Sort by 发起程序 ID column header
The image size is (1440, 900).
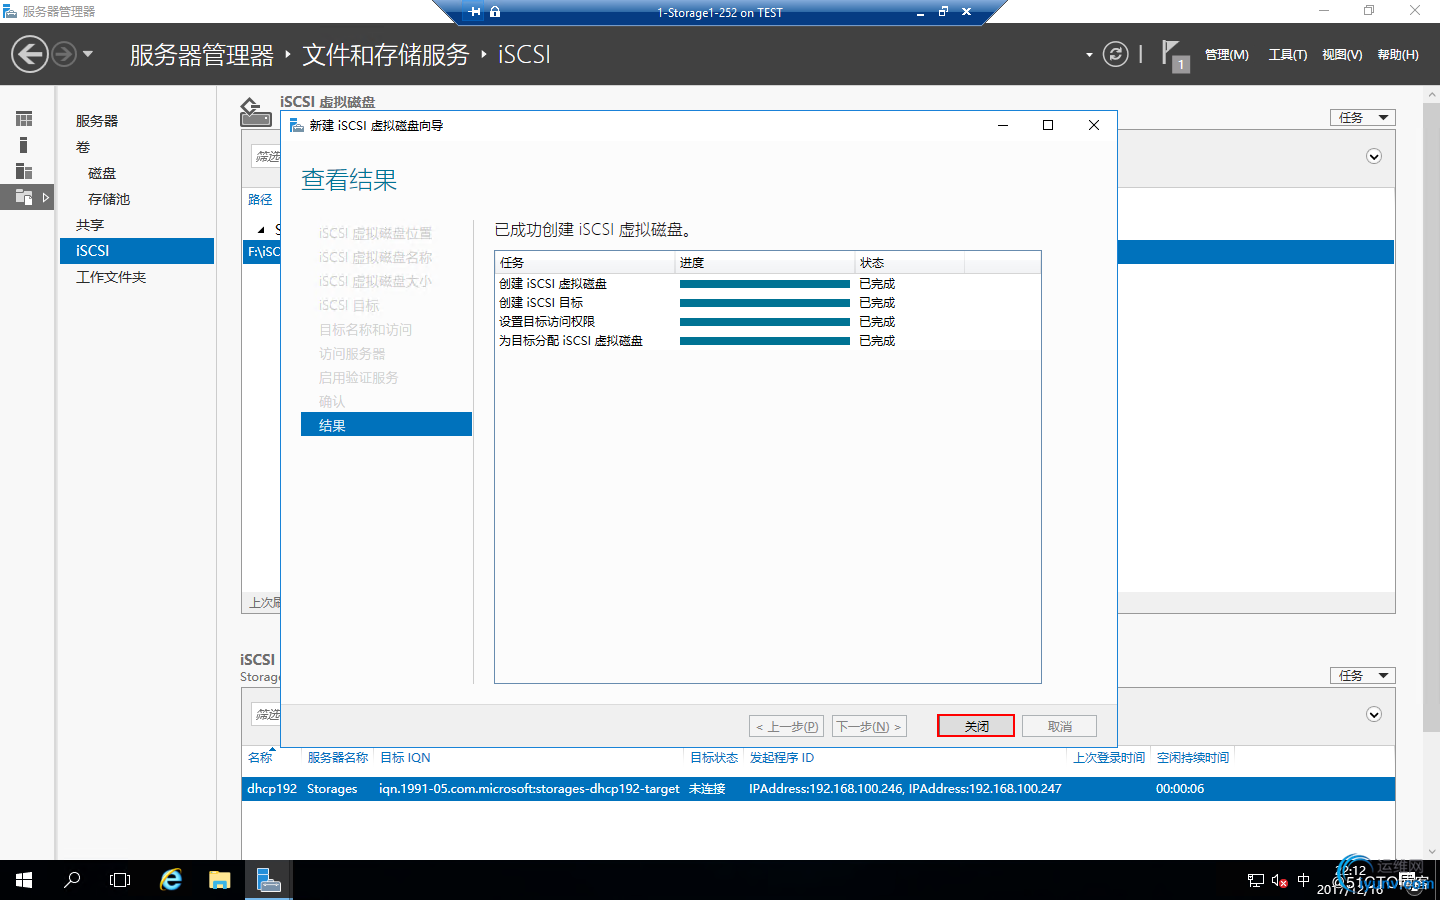pyautogui.click(x=782, y=758)
